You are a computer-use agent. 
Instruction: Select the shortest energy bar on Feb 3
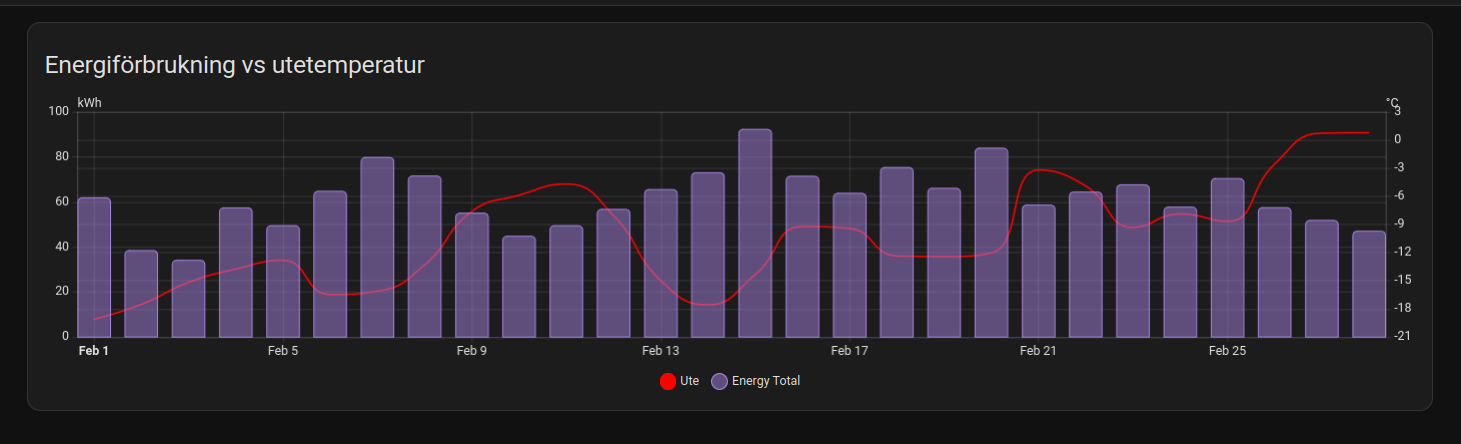(188, 299)
